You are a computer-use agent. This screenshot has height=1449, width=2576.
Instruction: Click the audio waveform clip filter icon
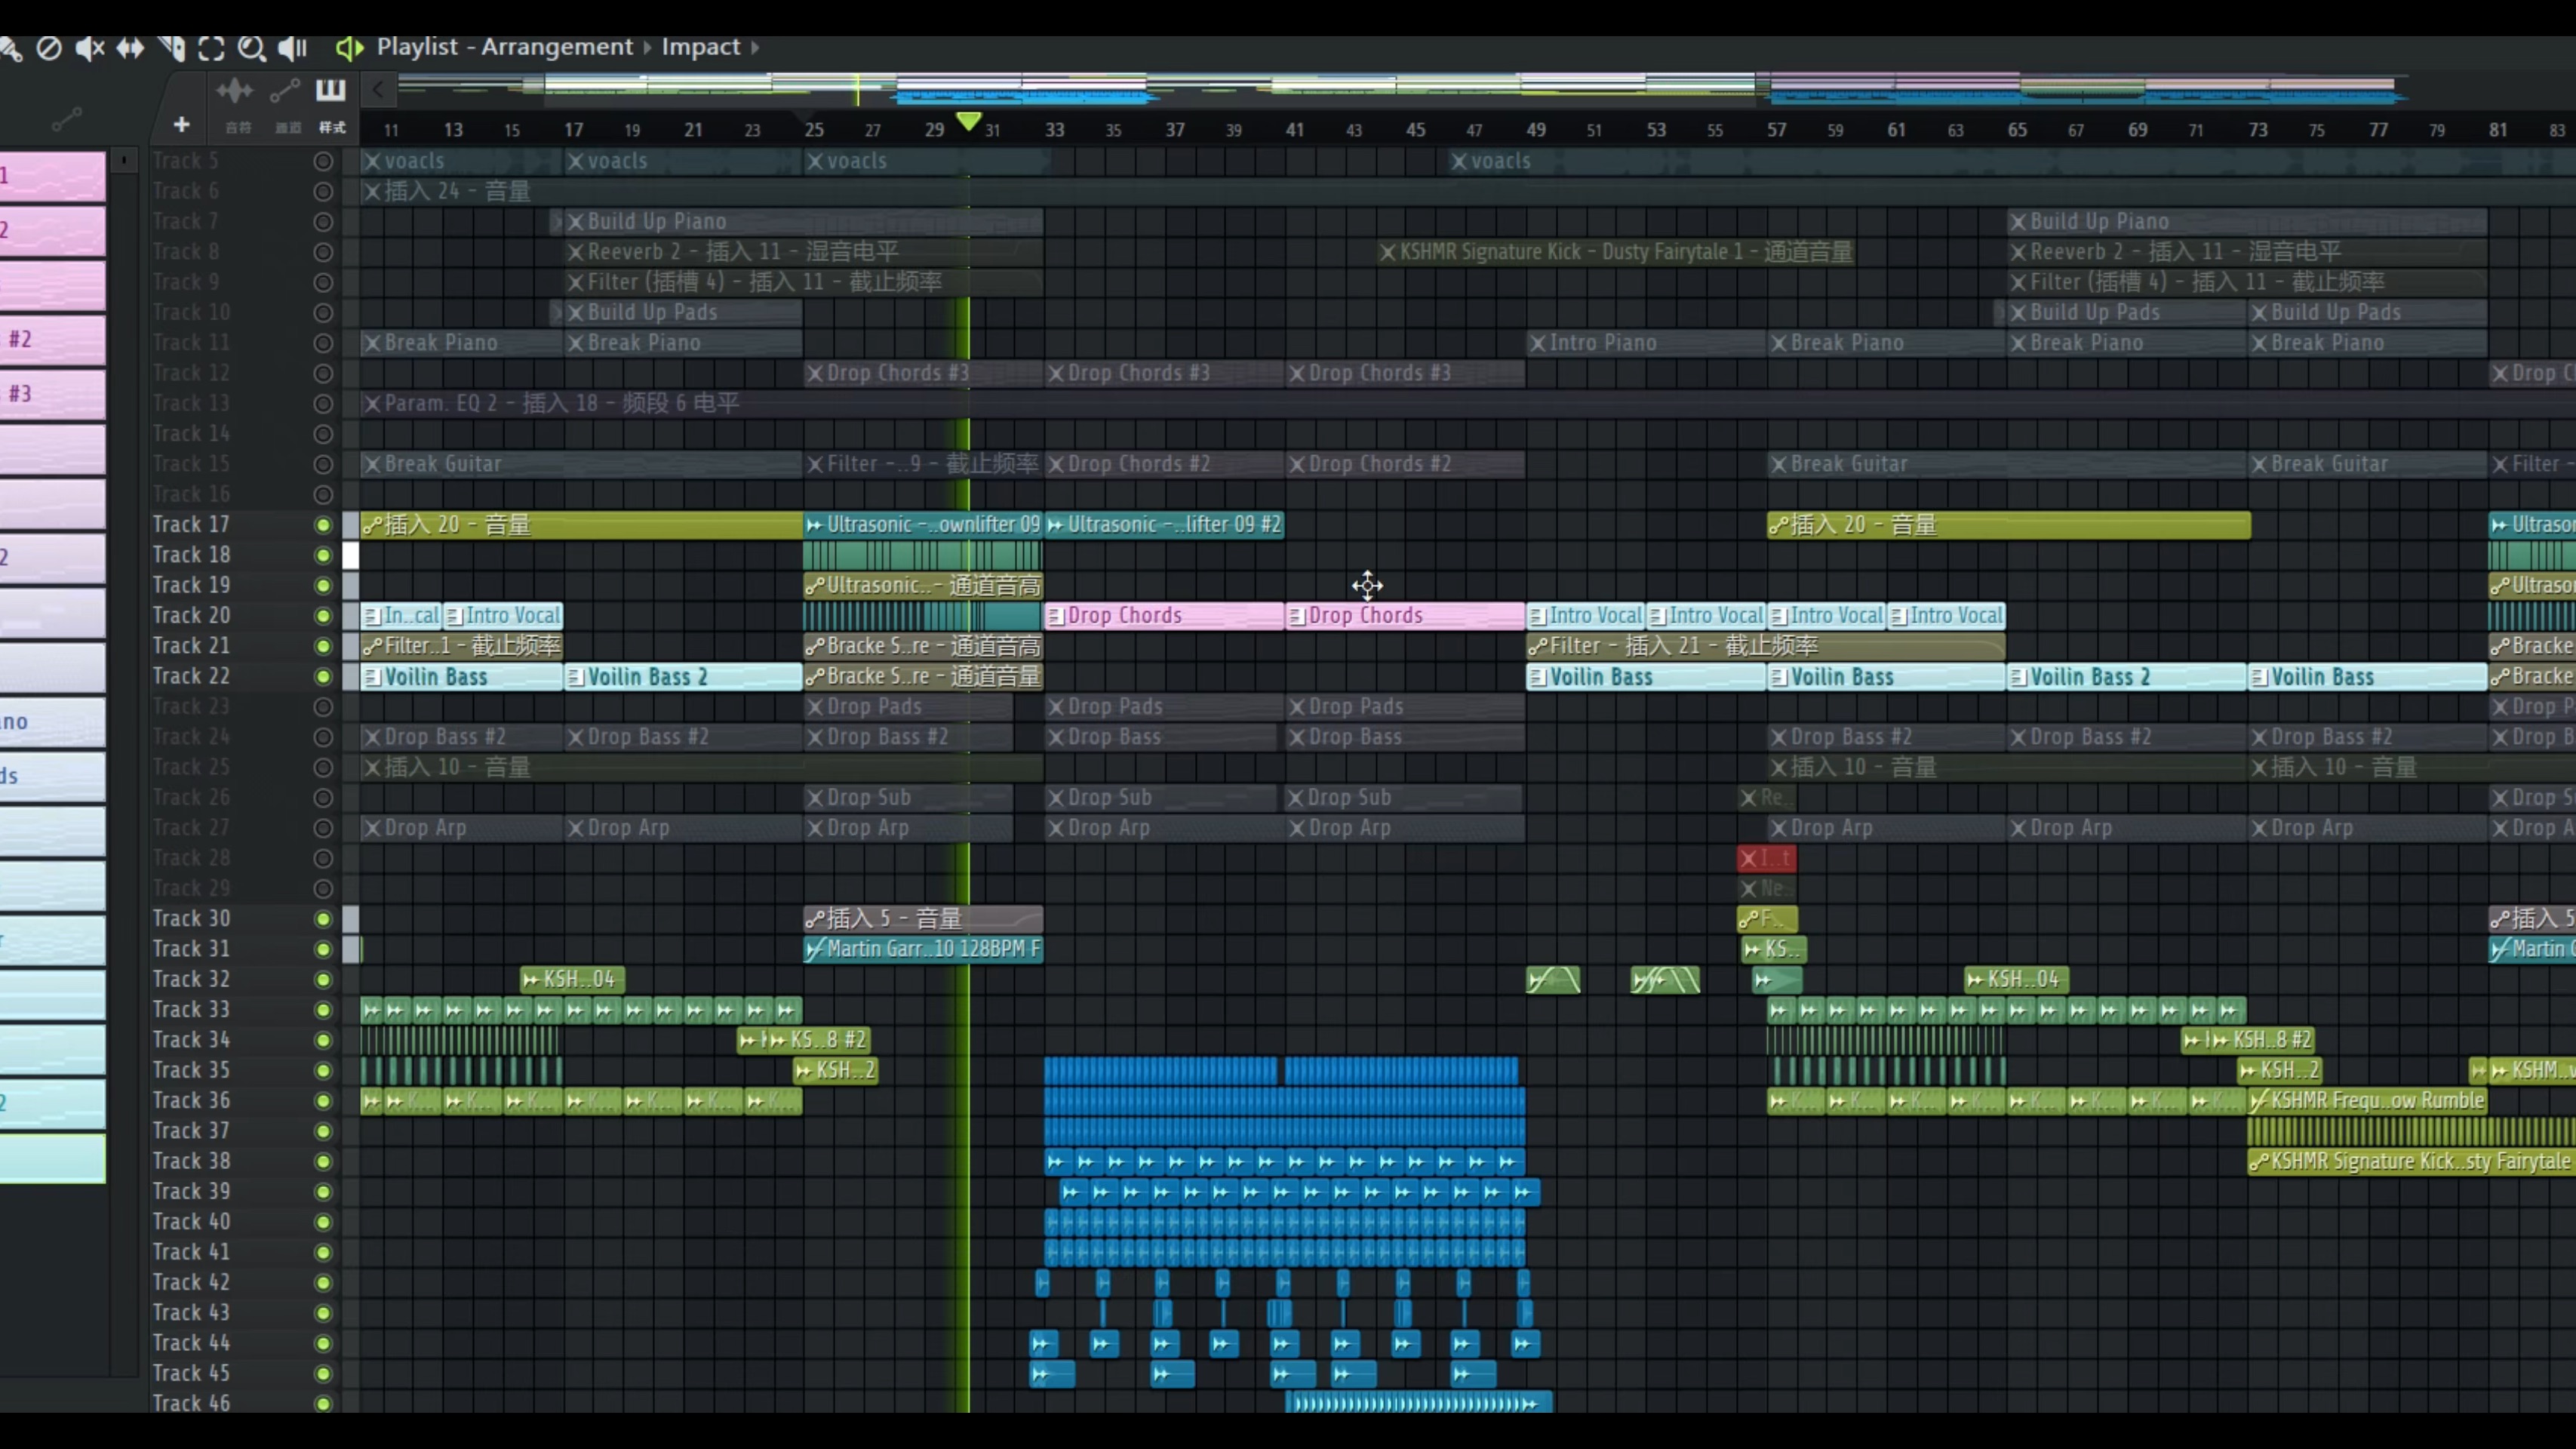235,91
